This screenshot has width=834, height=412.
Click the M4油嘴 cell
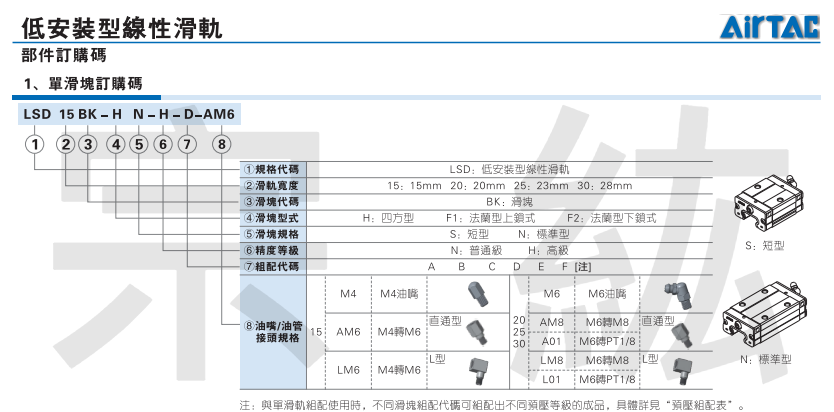[x=399, y=293]
